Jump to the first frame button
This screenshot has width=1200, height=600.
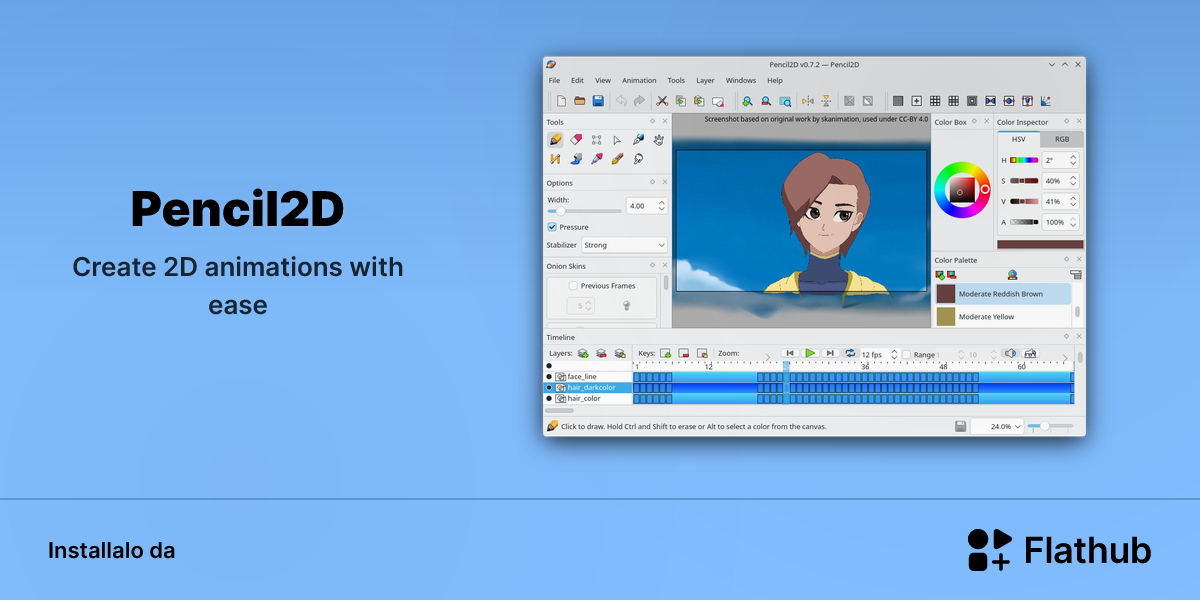pyautogui.click(x=789, y=354)
